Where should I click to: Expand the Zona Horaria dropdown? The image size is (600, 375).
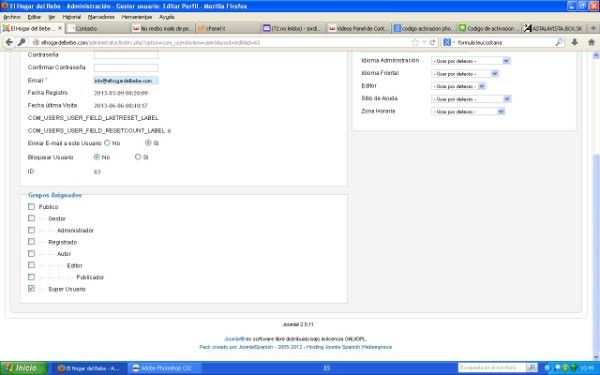(468, 111)
